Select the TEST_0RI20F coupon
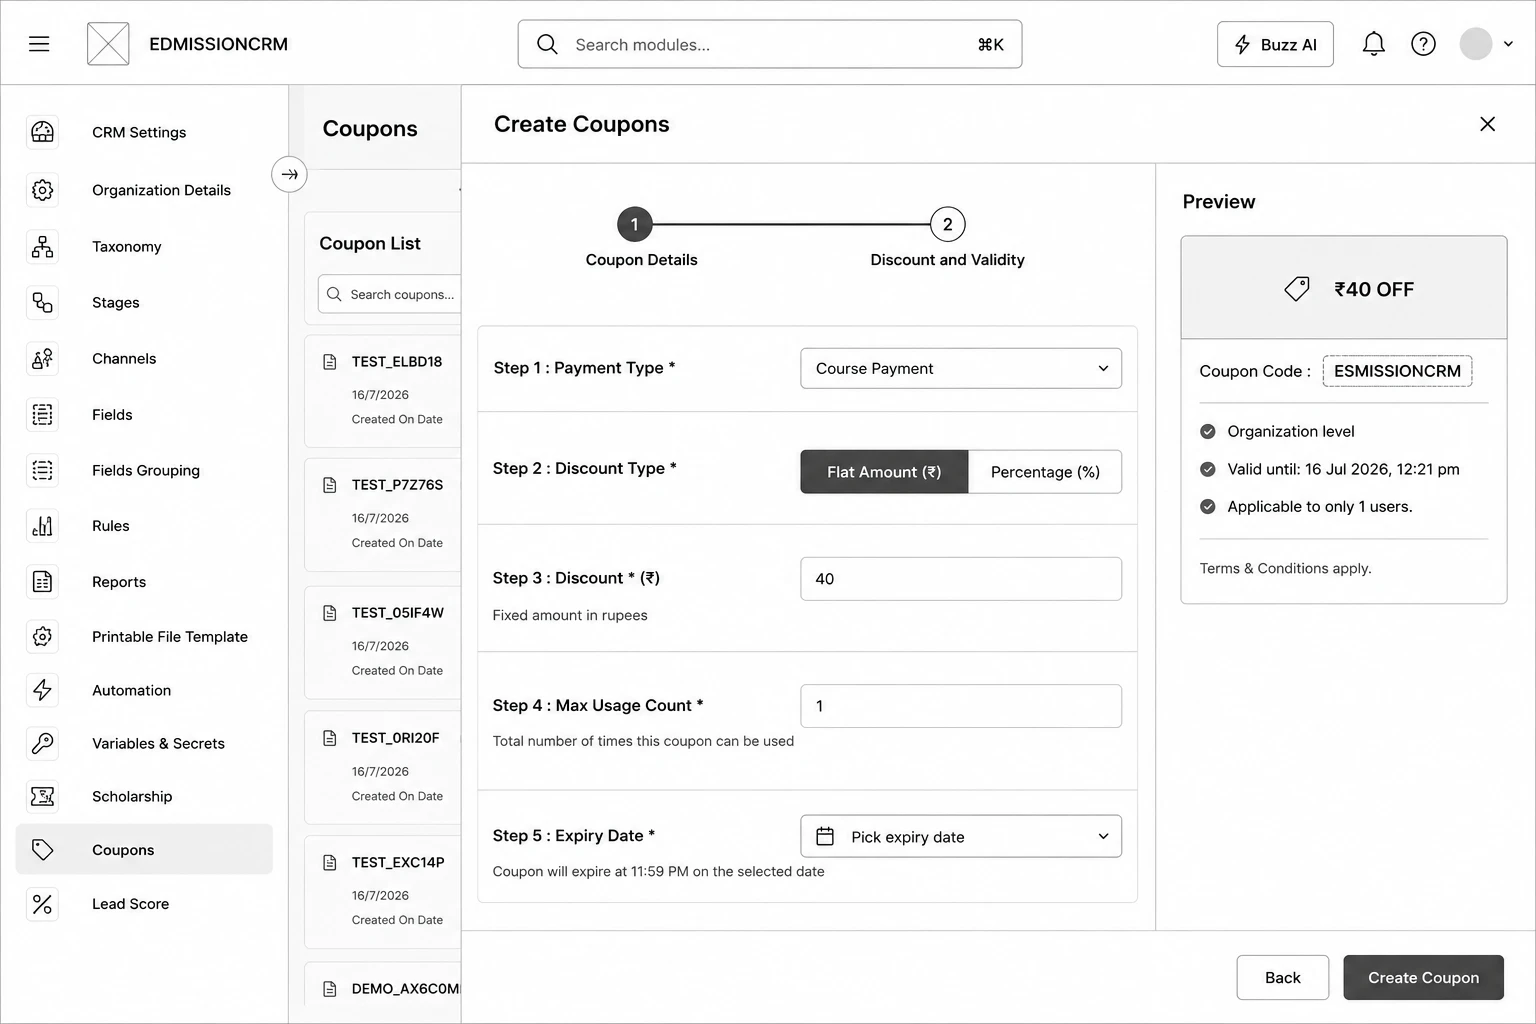 tap(383, 767)
